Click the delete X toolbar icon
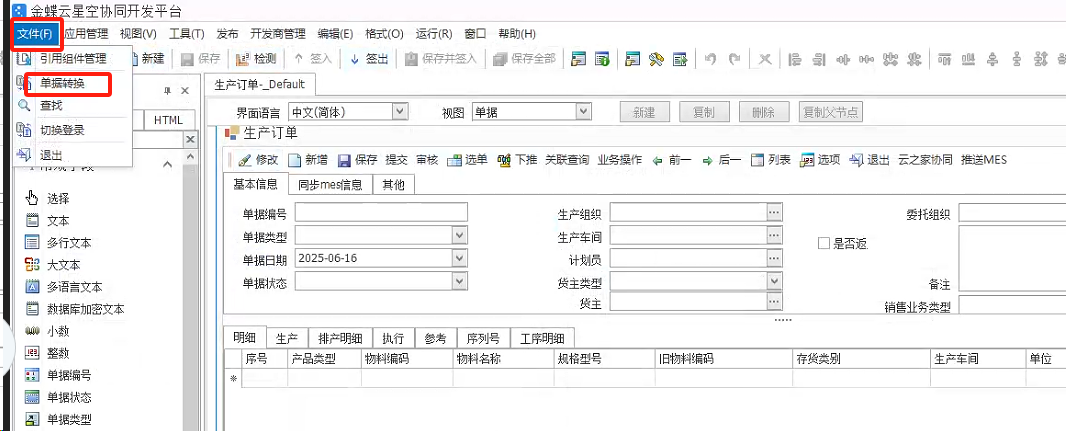Screen dimensions: 1066x431 point(765,59)
